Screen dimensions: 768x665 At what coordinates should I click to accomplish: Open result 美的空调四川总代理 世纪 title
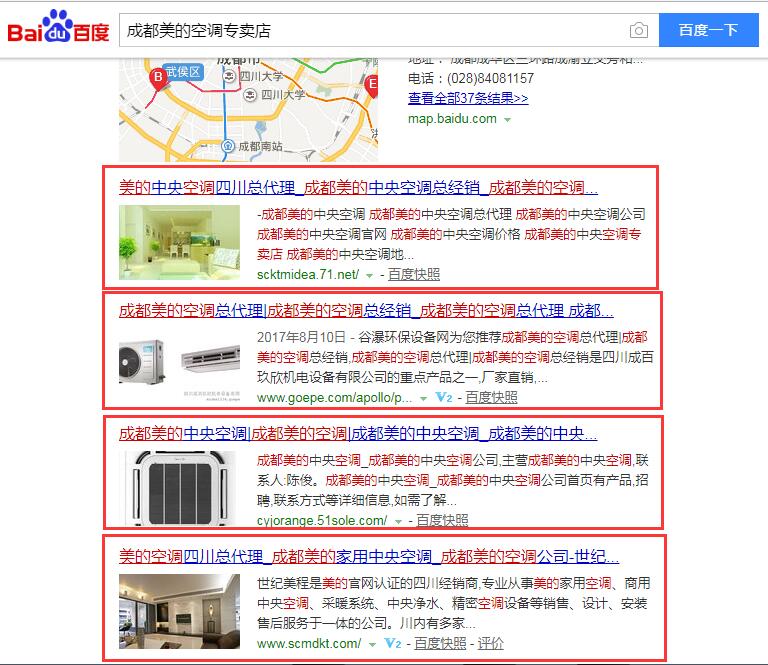[x=369, y=556]
